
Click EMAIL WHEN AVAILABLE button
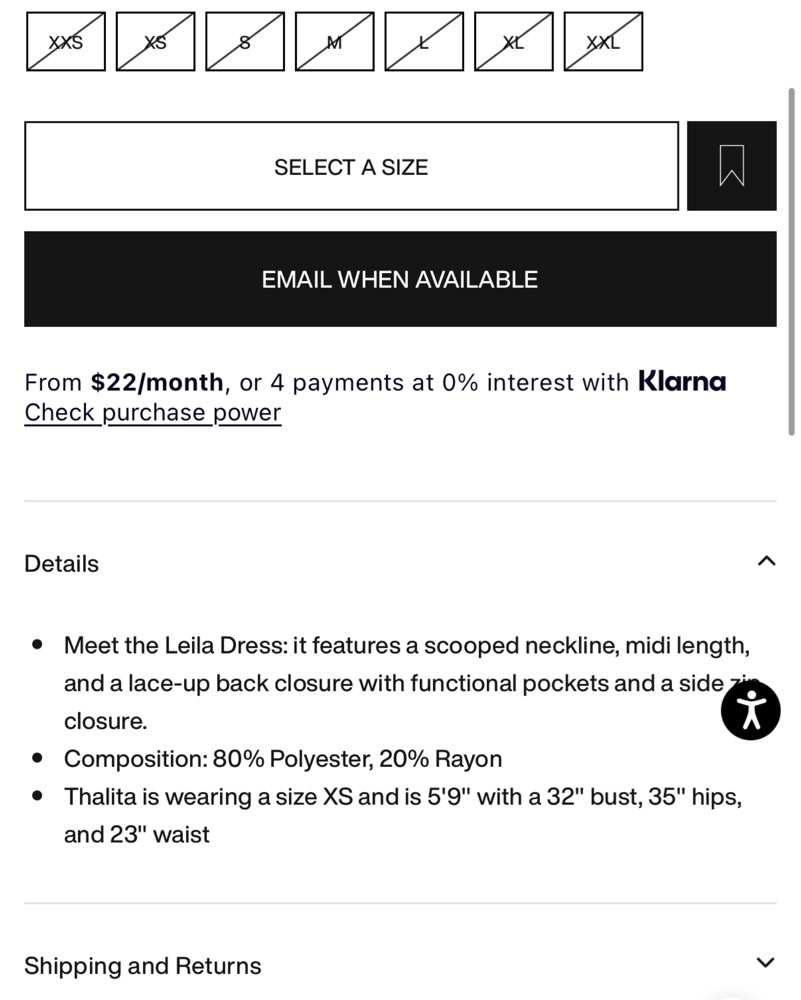click(x=400, y=279)
